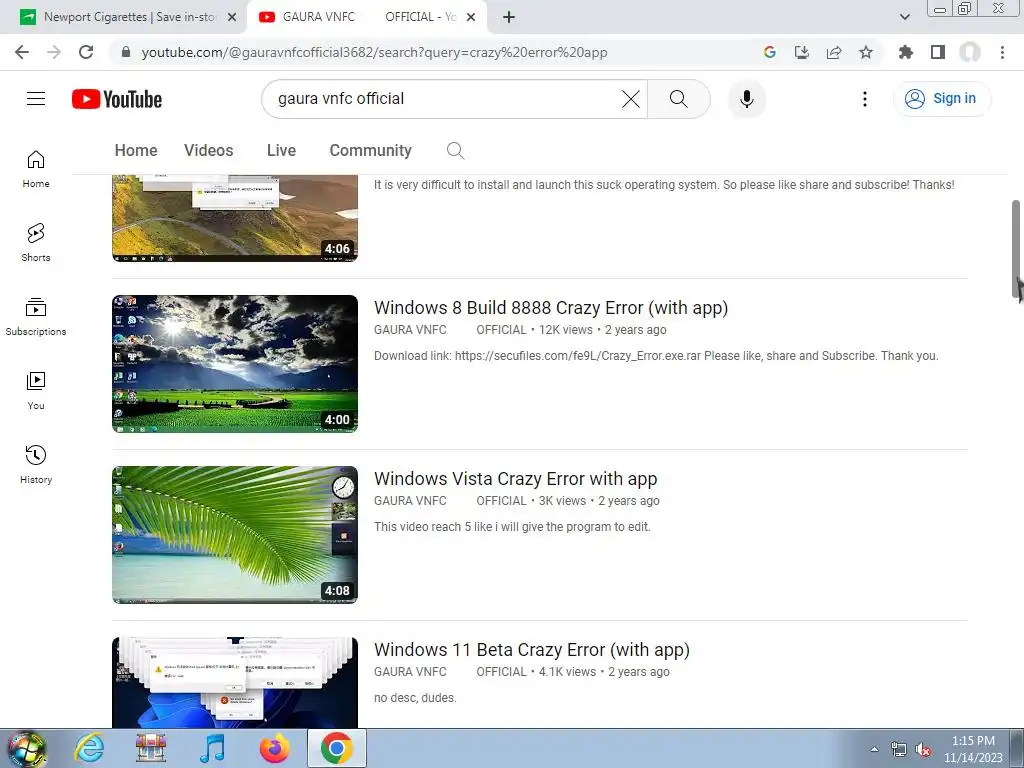The height and width of the screenshot is (768, 1024).
Task: Click the network tray icon
Action: pyautogui.click(x=899, y=750)
